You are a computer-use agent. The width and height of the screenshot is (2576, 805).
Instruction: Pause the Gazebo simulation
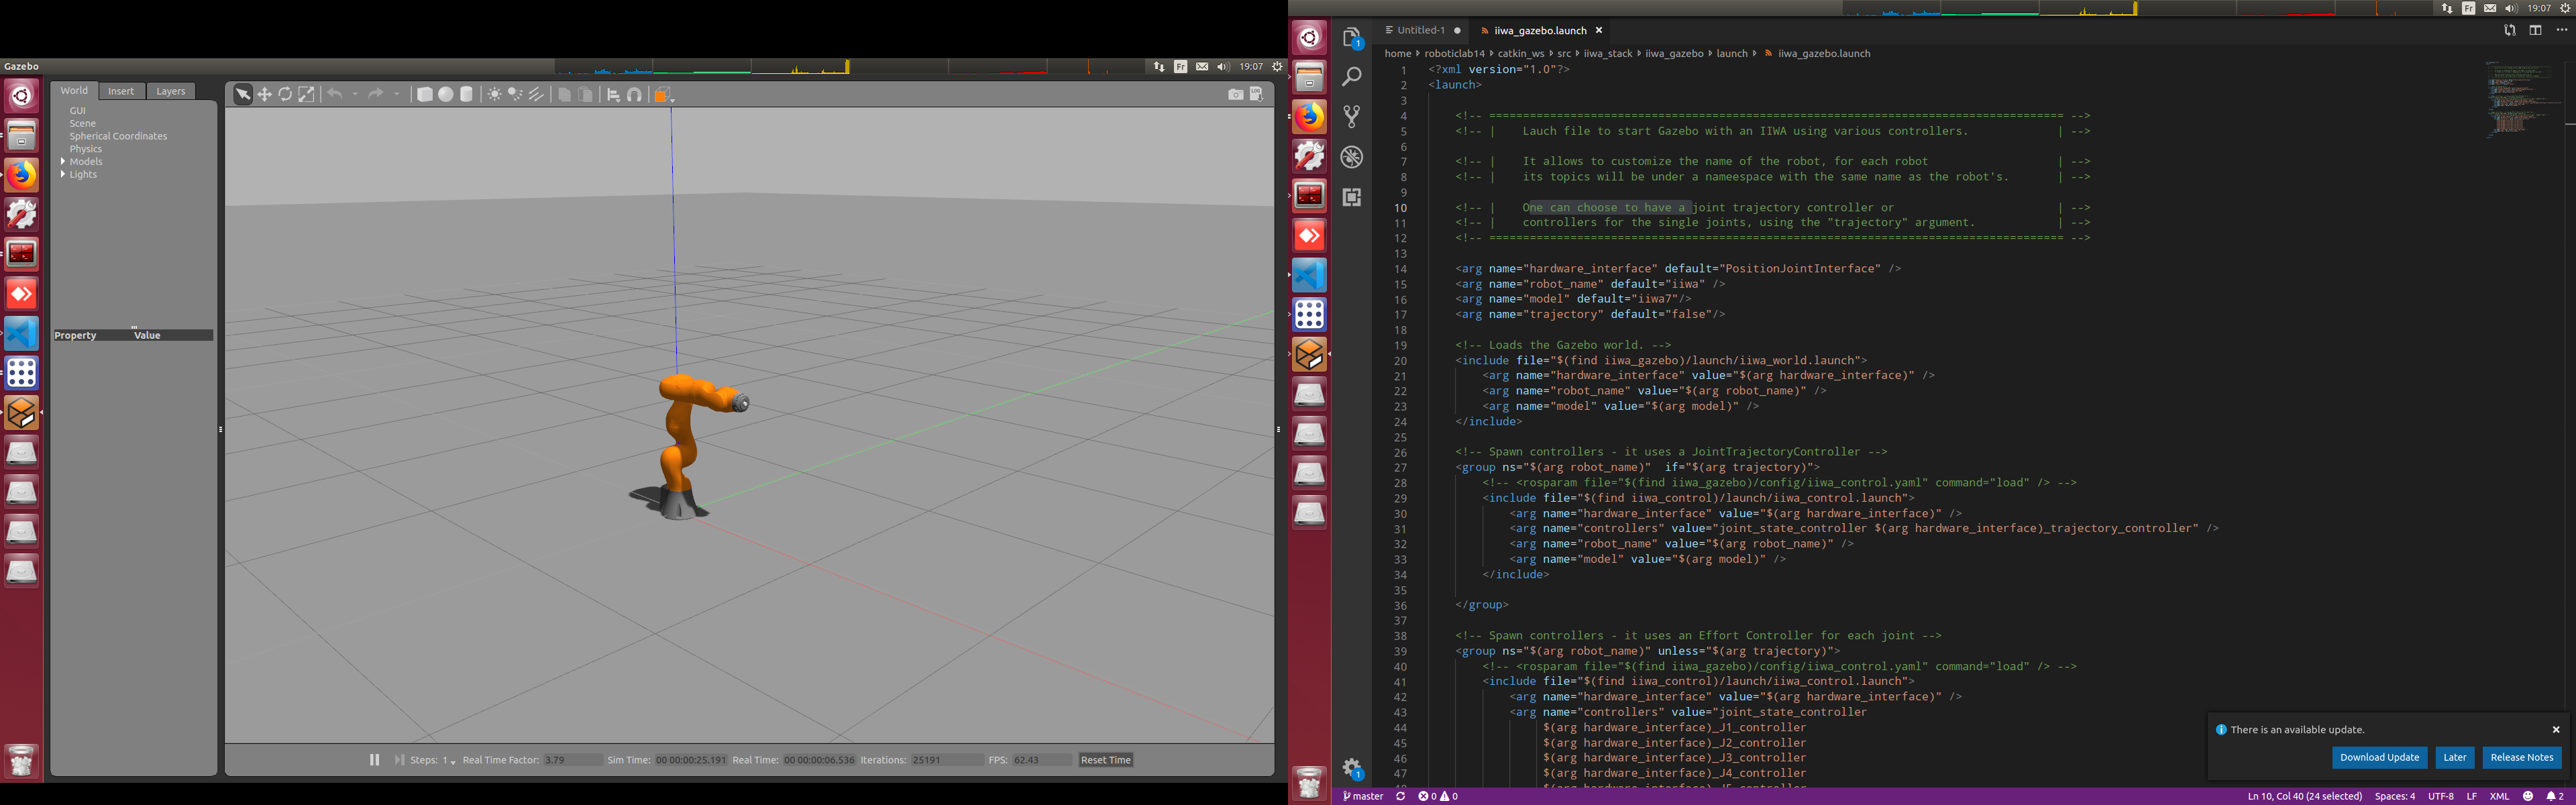tap(375, 760)
